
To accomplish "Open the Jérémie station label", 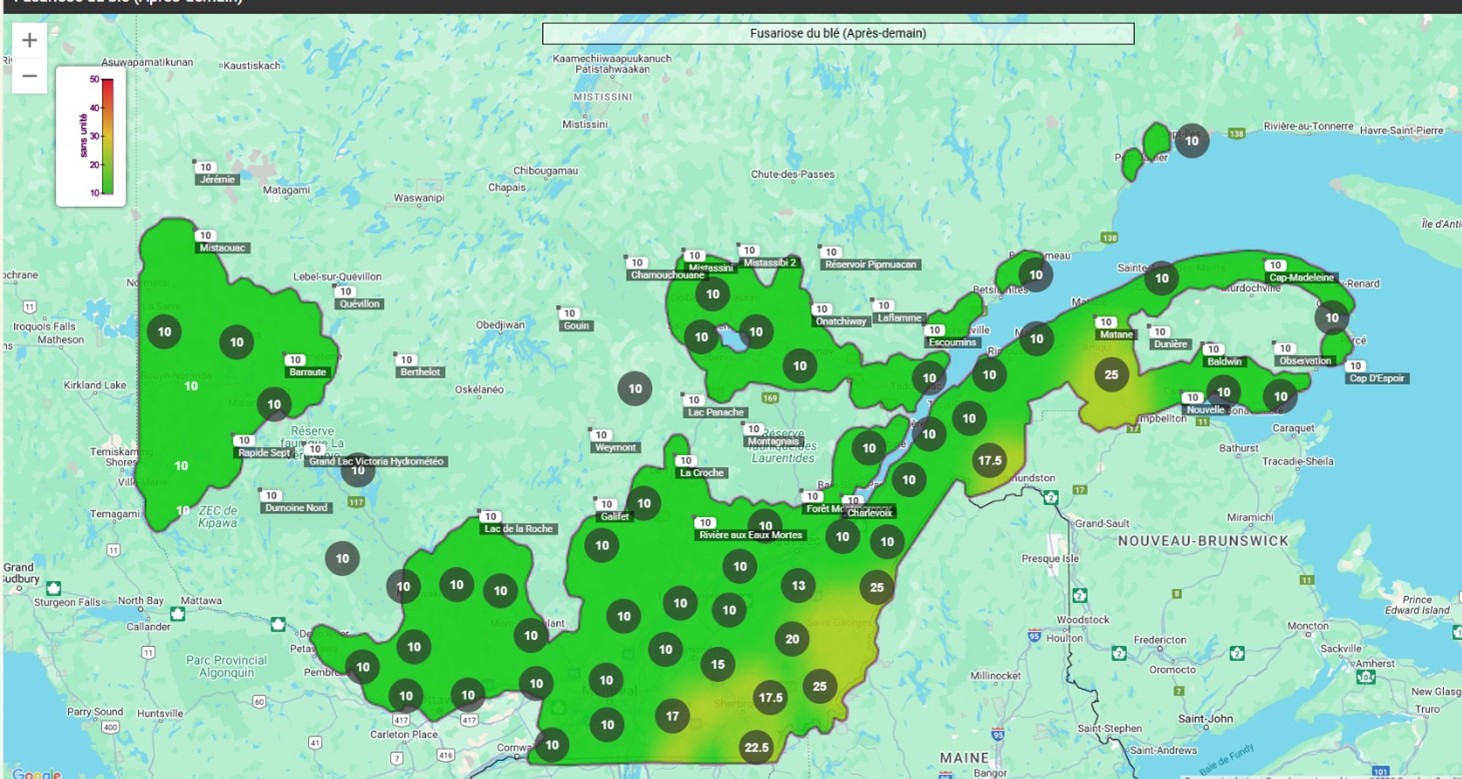I will [218, 179].
